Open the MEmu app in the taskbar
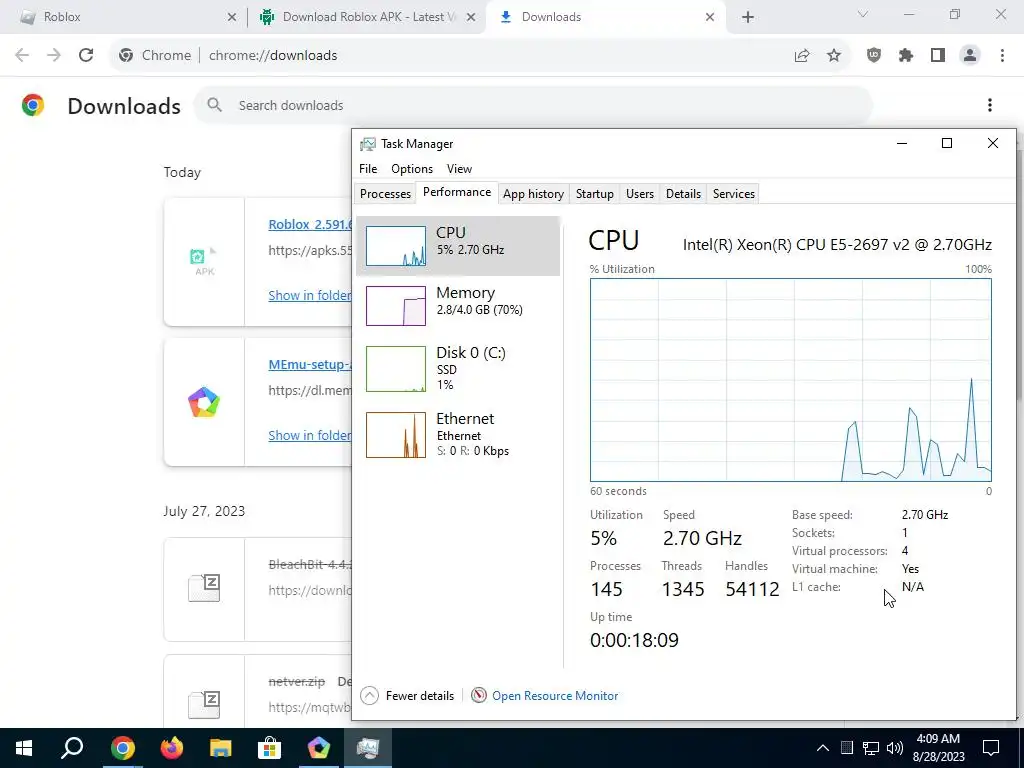This screenshot has width=1024, height=768. point(319,748)
